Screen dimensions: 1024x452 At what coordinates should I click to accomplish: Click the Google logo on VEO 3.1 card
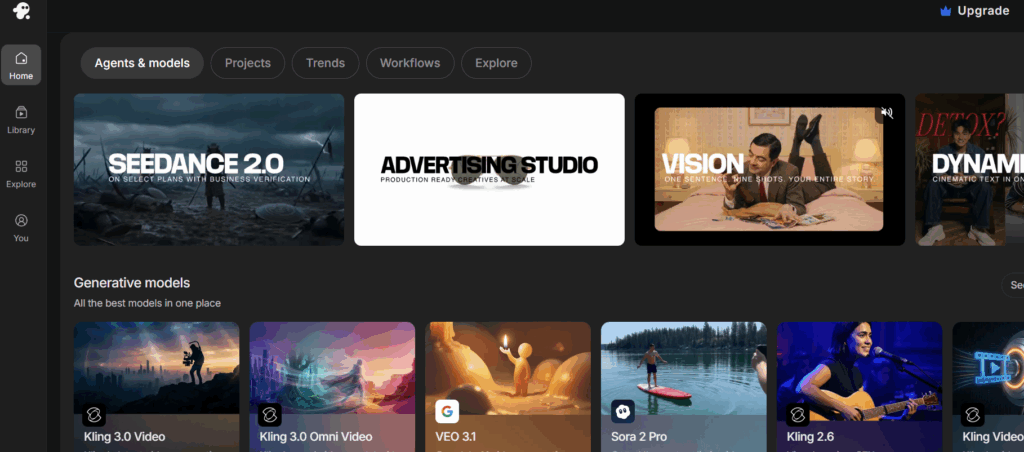click(x=447, y=411)
